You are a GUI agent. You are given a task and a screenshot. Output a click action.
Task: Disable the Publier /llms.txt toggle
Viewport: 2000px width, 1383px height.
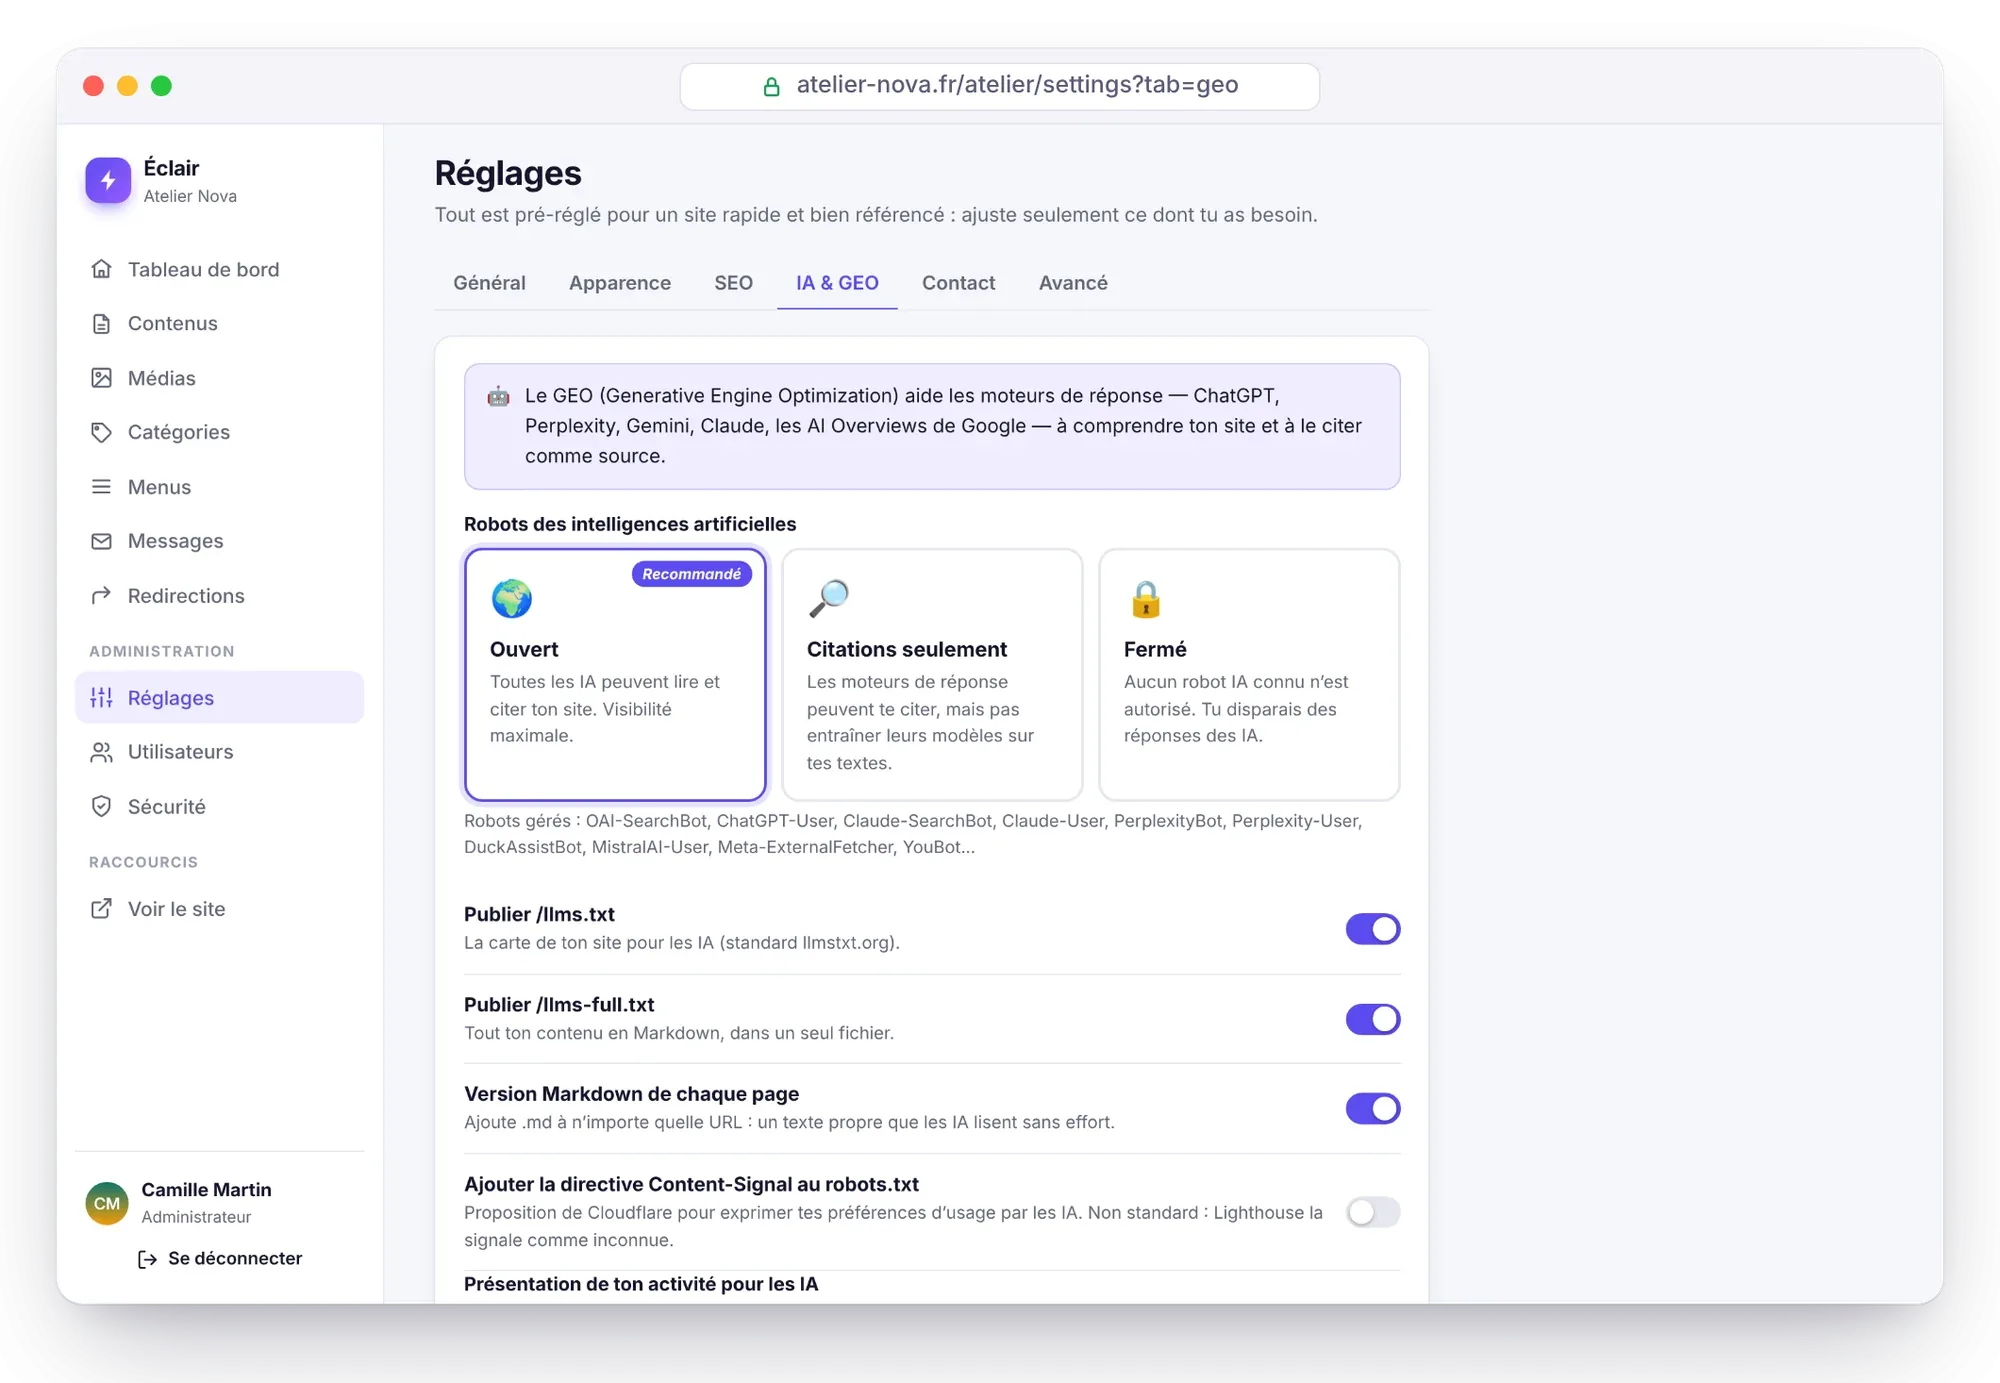(x=1372, y=929)
